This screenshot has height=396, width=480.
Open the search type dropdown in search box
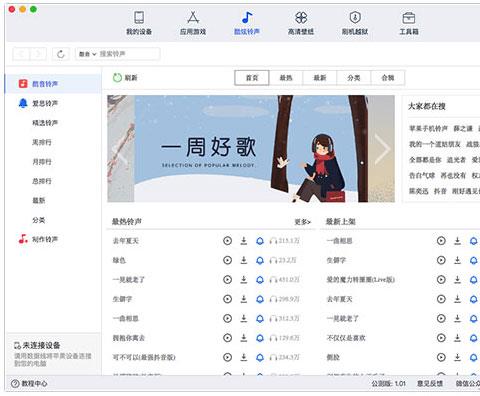[x=87, y=54]
